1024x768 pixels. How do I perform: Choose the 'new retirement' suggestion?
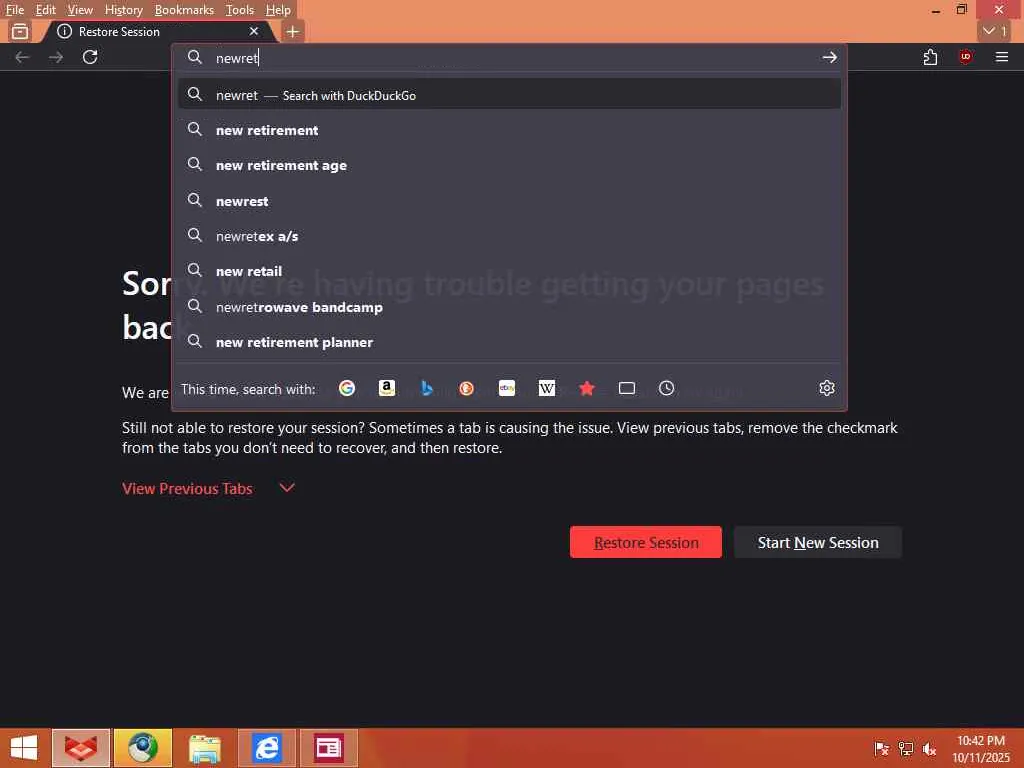(x=509, y=130)
